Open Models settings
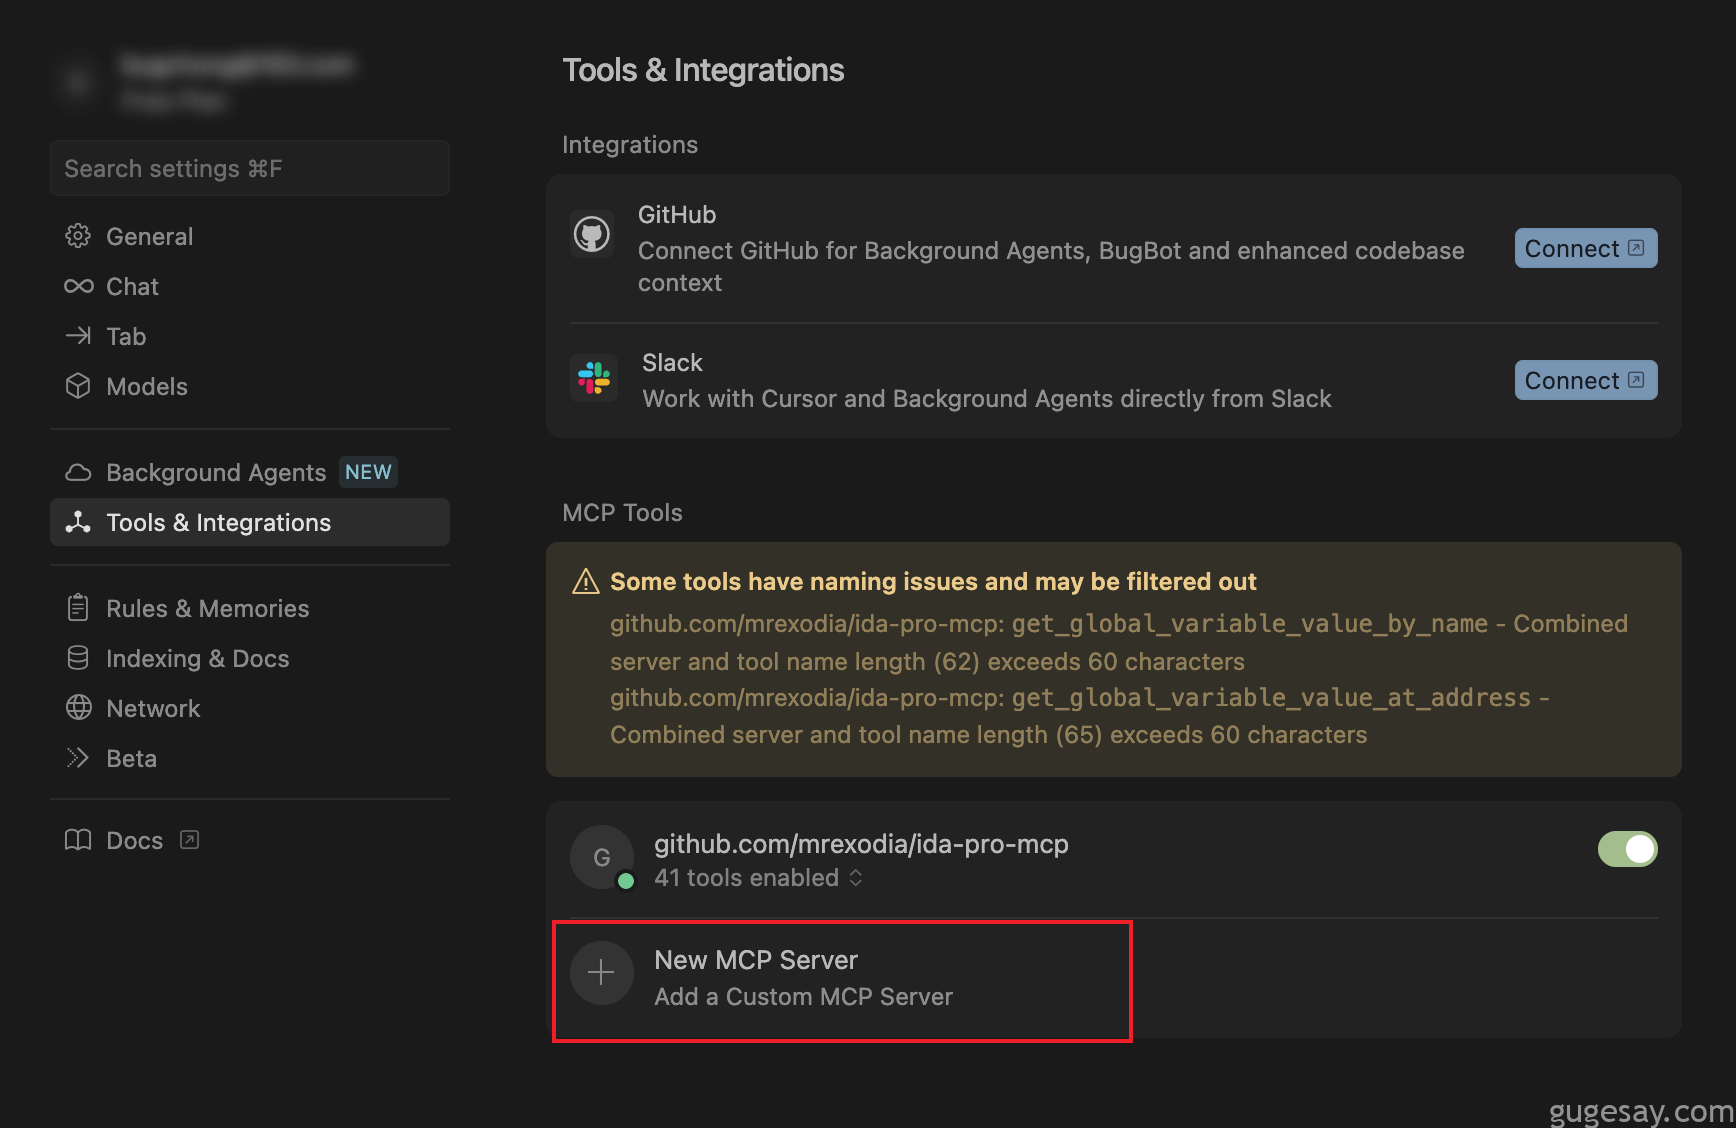The image size is (1736, 1128). (250, 386)
